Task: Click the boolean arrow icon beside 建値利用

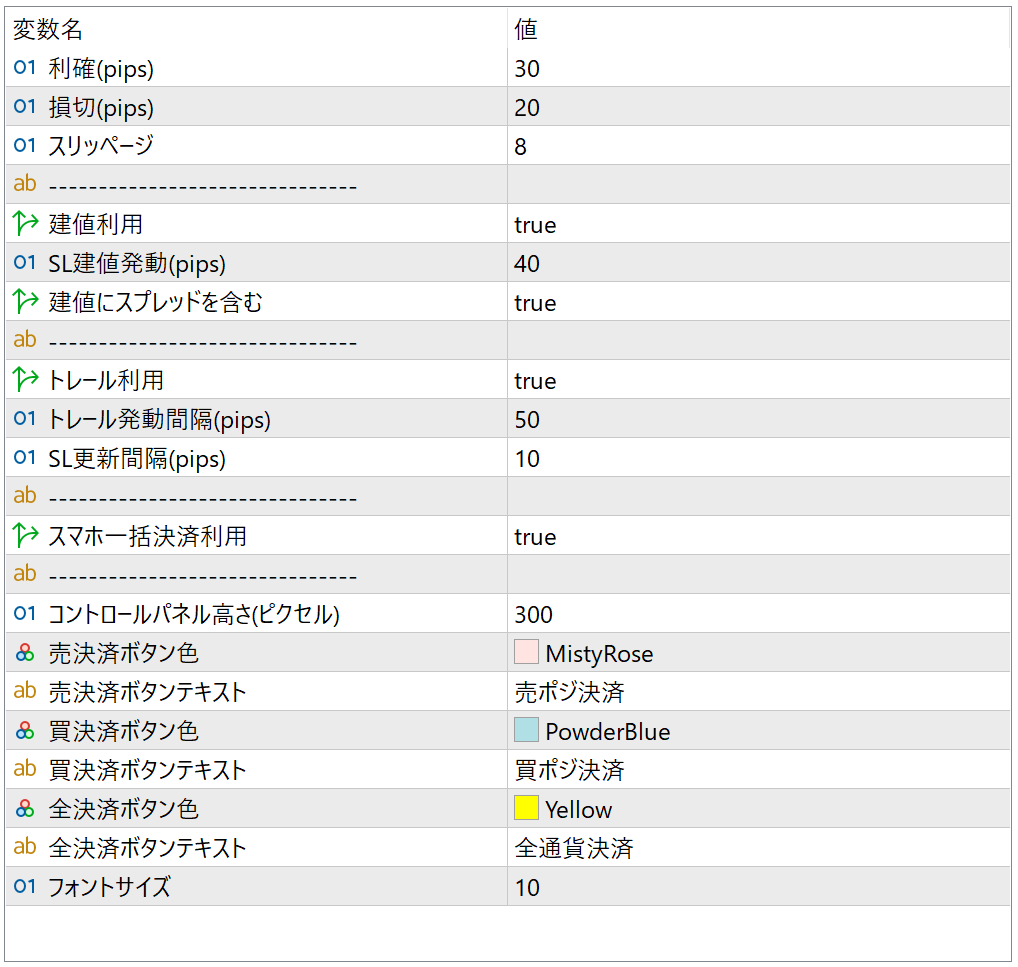Action: (x=25, y=224)
